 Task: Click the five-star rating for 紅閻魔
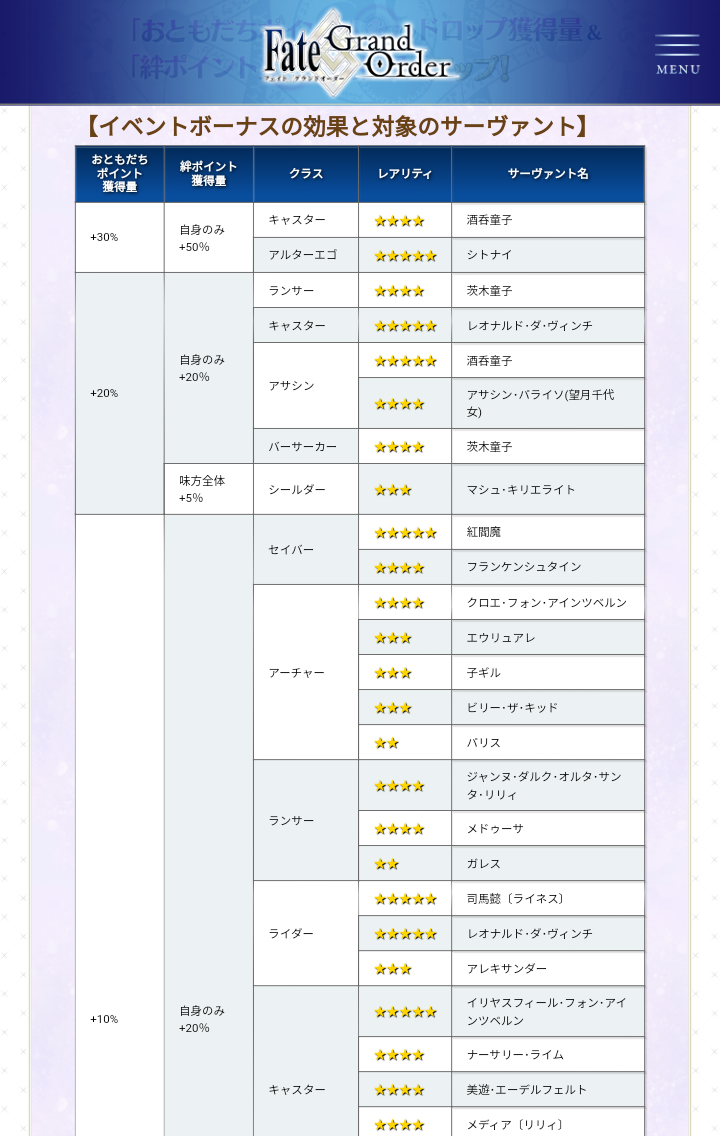(x=405, y=532)
